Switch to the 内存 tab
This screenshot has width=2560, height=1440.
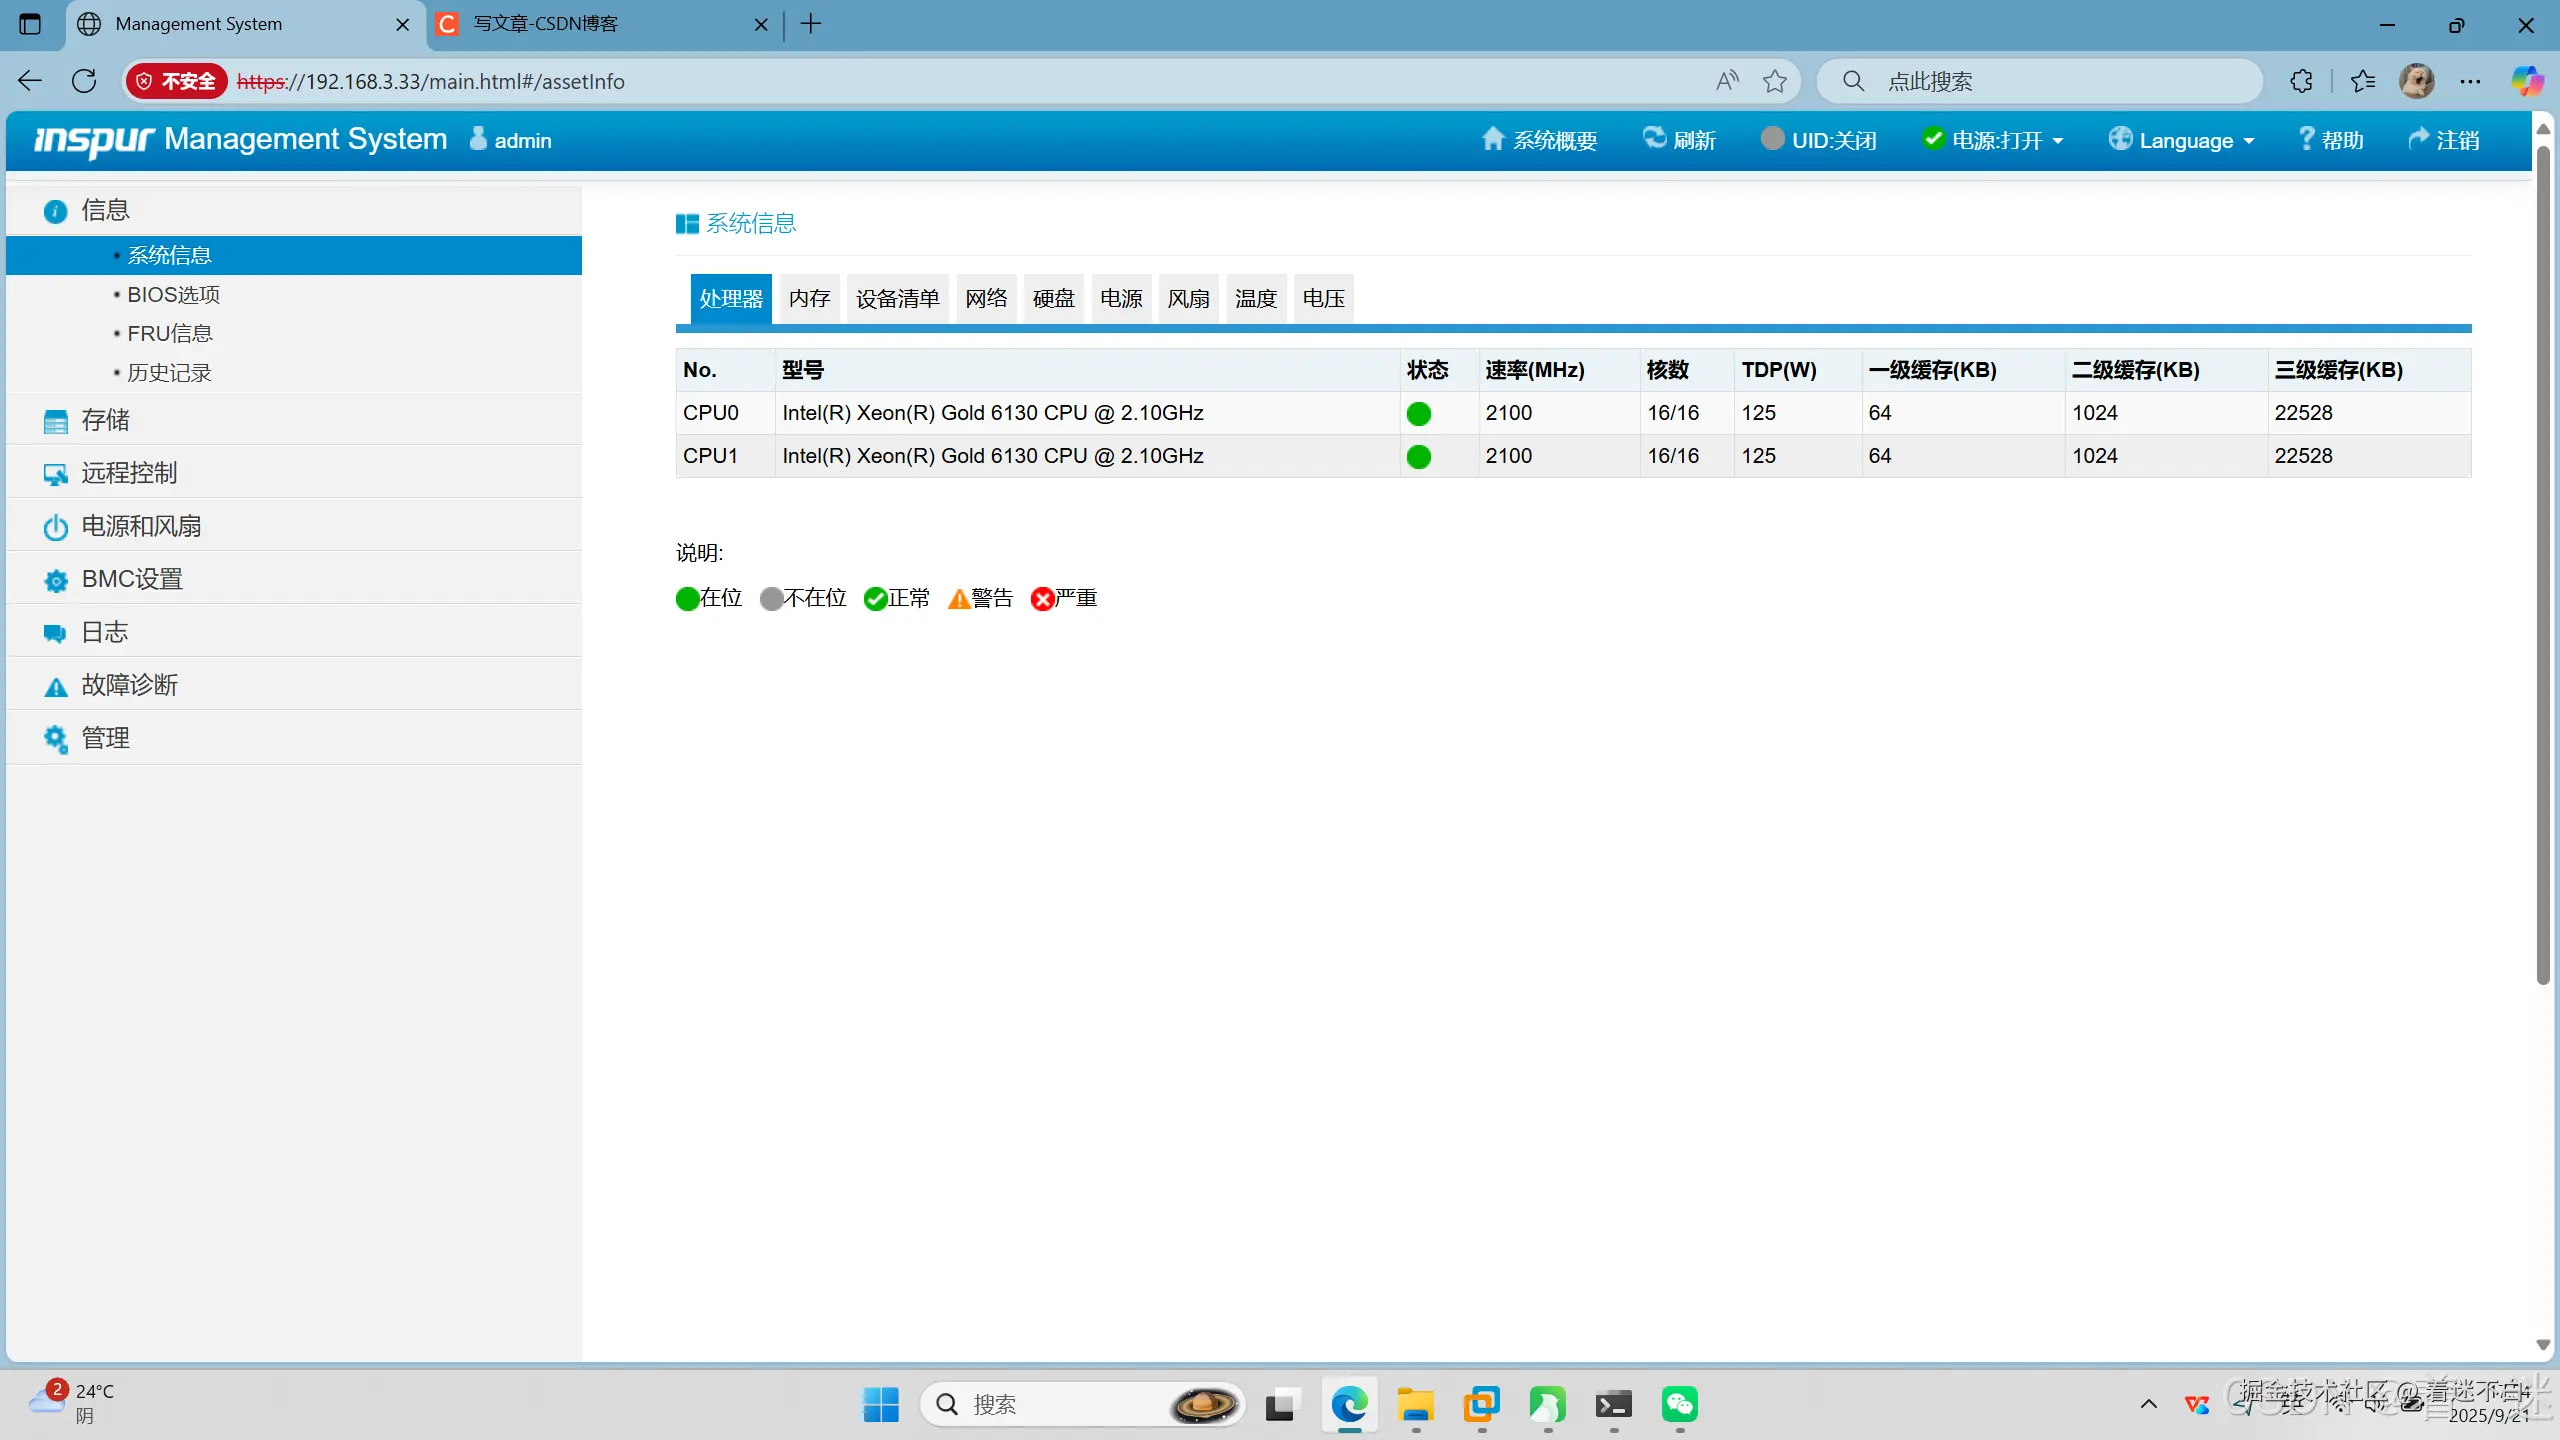809,298
